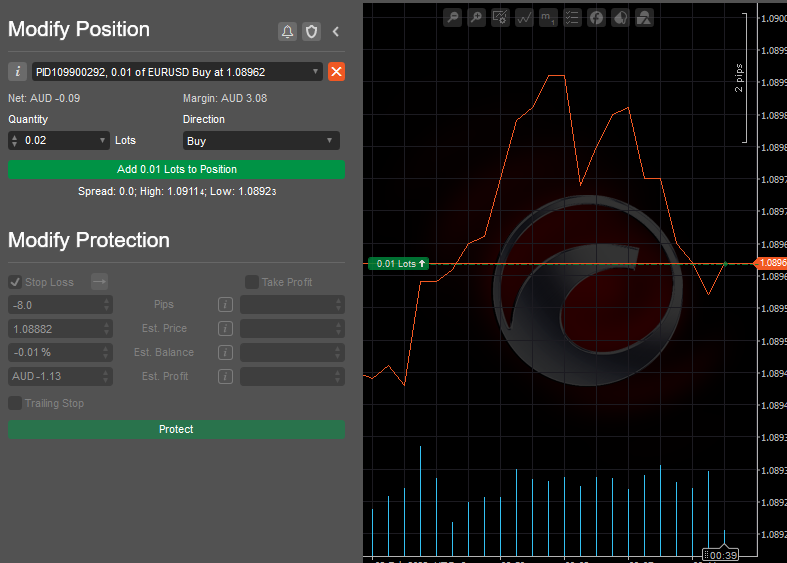Open chart viewing options checklist icon
Image resolution: width=787 pixels, height=563 pixels.
[x=572, y=18]
